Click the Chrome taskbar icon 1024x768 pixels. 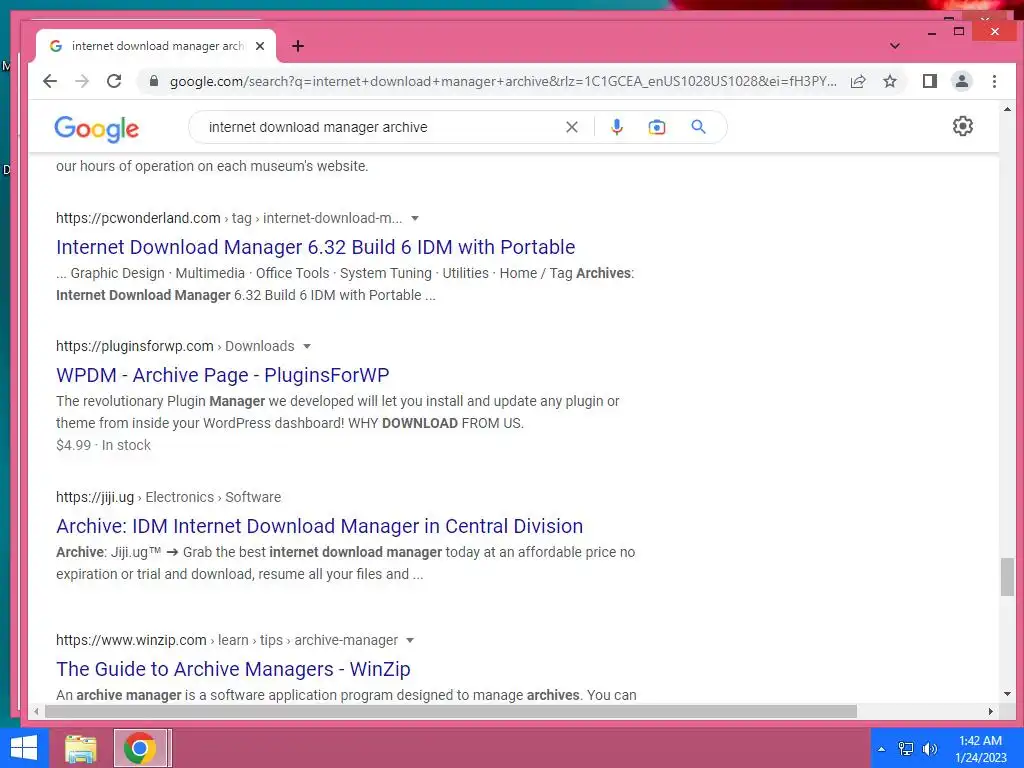point(140,748)
